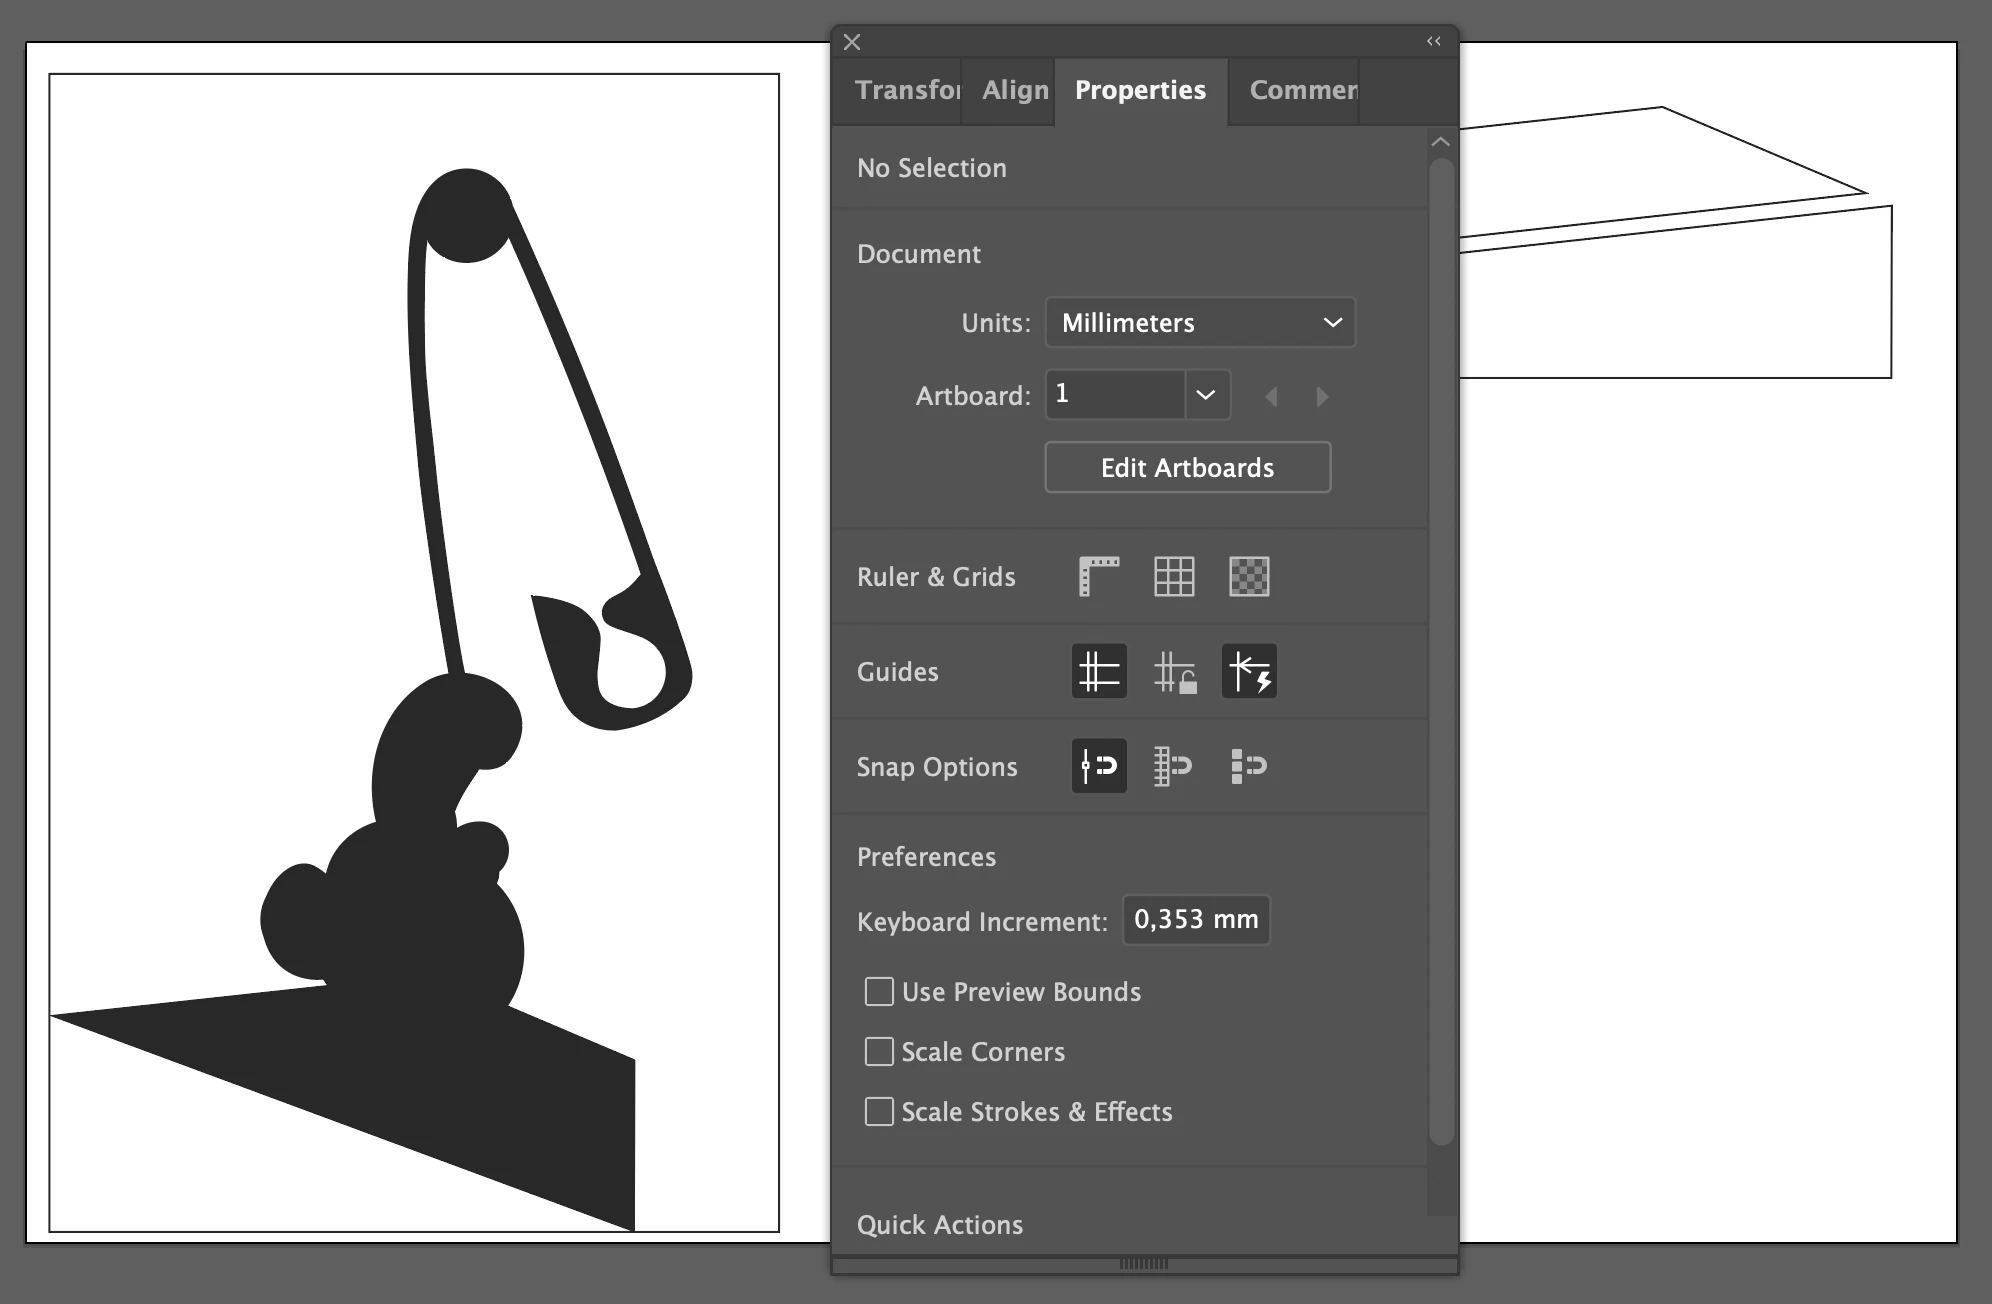Image resolution: width=1992 pixels, height=1304 pixels.
Task: Enable the snap to pixel icon
Action: coord(1249,766)
